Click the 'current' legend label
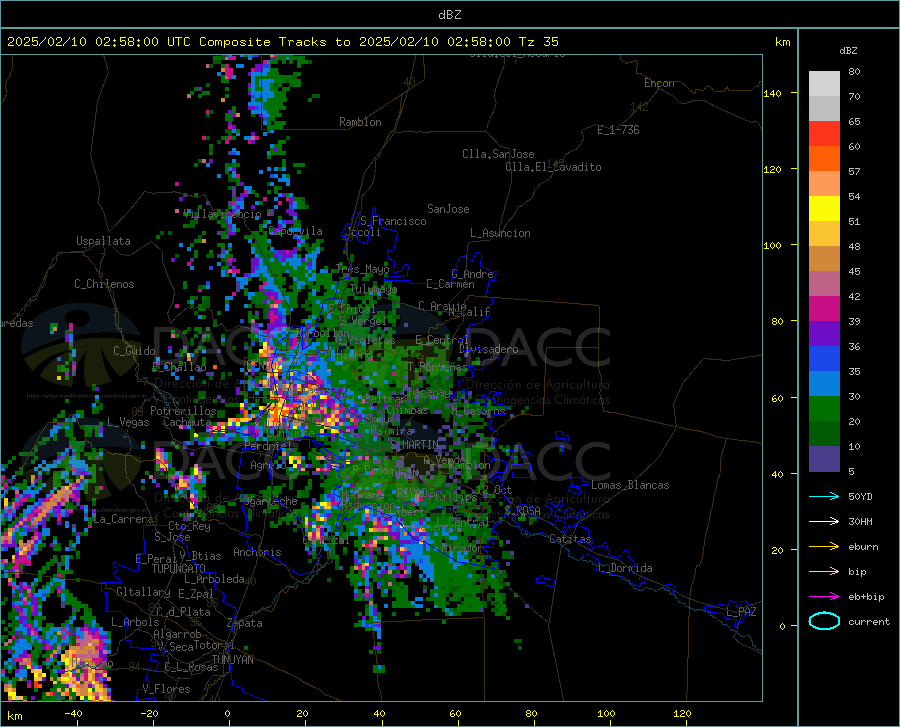The width and height of the screenshot is (900, 727). click(x=869, y=621)
